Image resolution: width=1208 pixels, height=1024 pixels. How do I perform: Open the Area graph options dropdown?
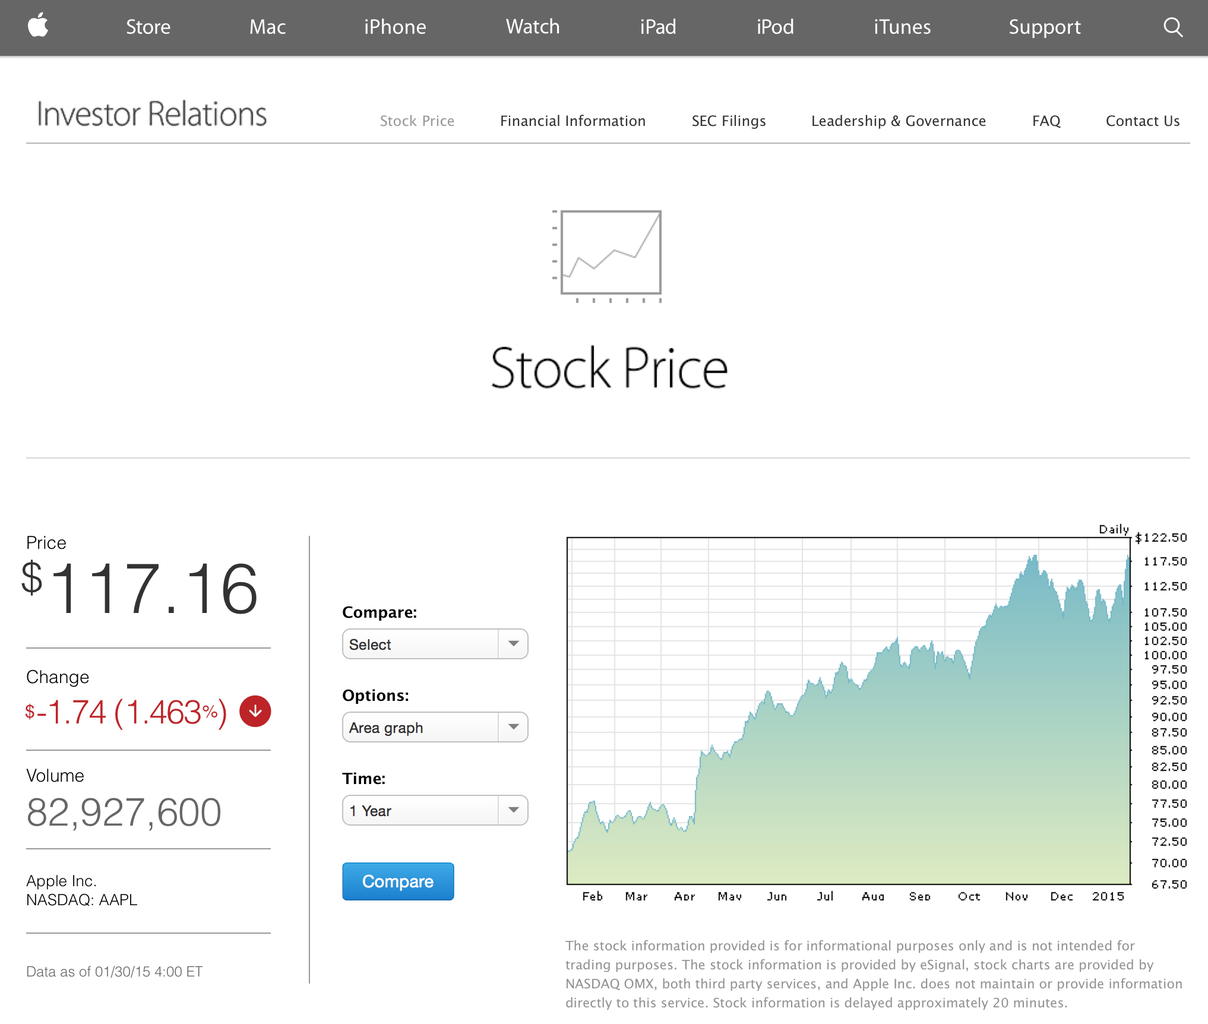click(x=435, y=727)
